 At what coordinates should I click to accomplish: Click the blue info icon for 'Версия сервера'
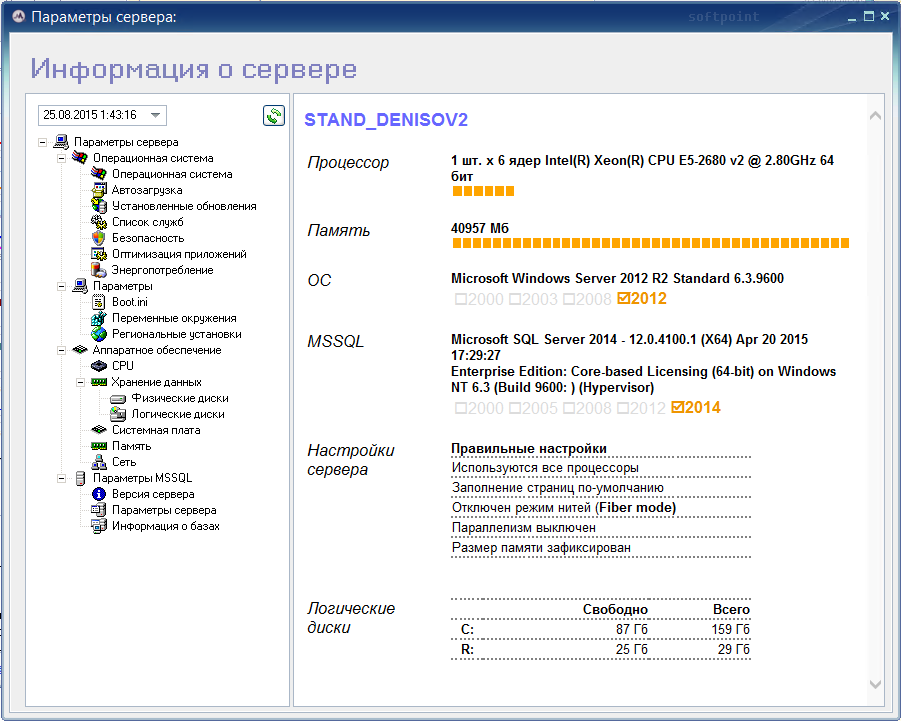coord(99,494)
